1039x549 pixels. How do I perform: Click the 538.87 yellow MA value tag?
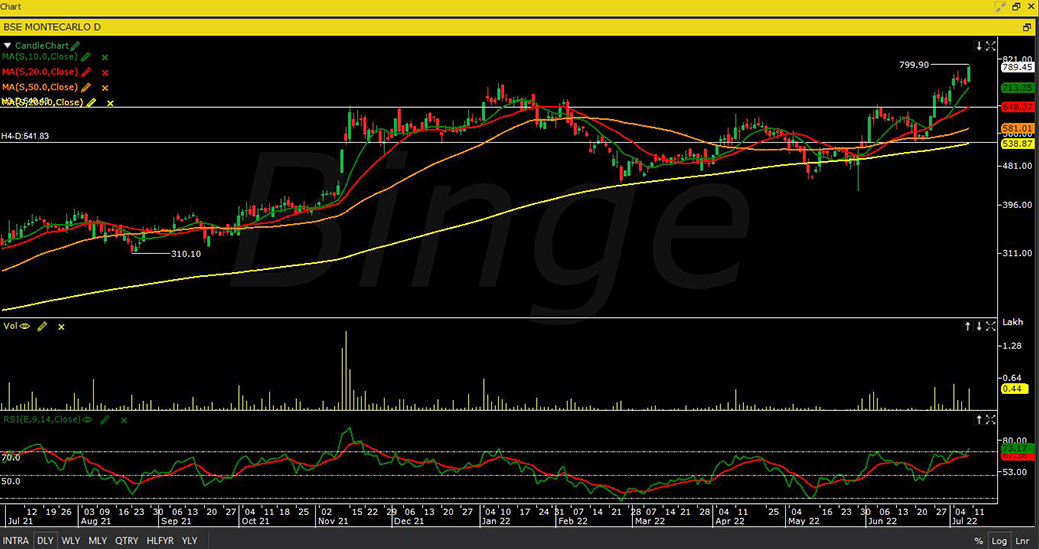point(1018,144)
